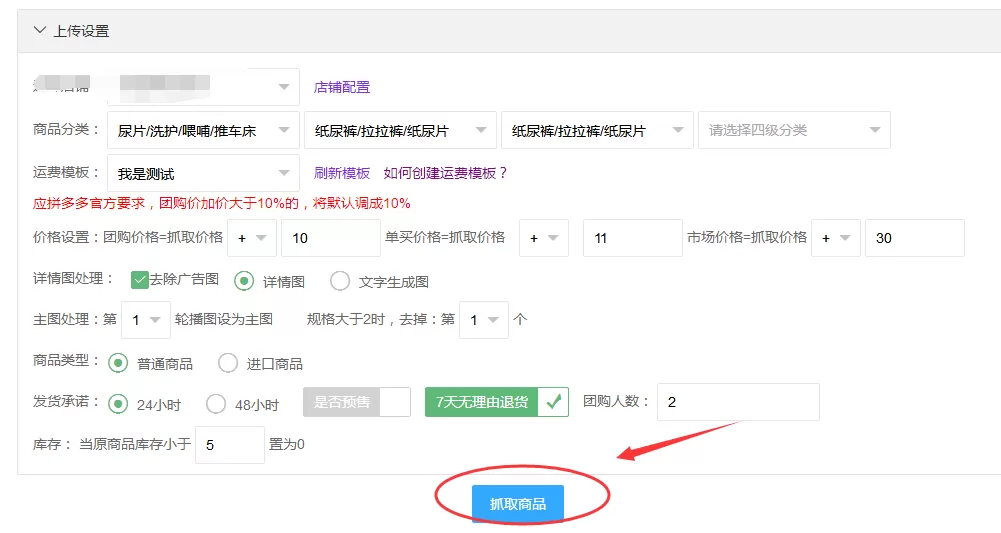Collapse the 上传设置 section chevron
1001x533 pixels.
(40, 30)
